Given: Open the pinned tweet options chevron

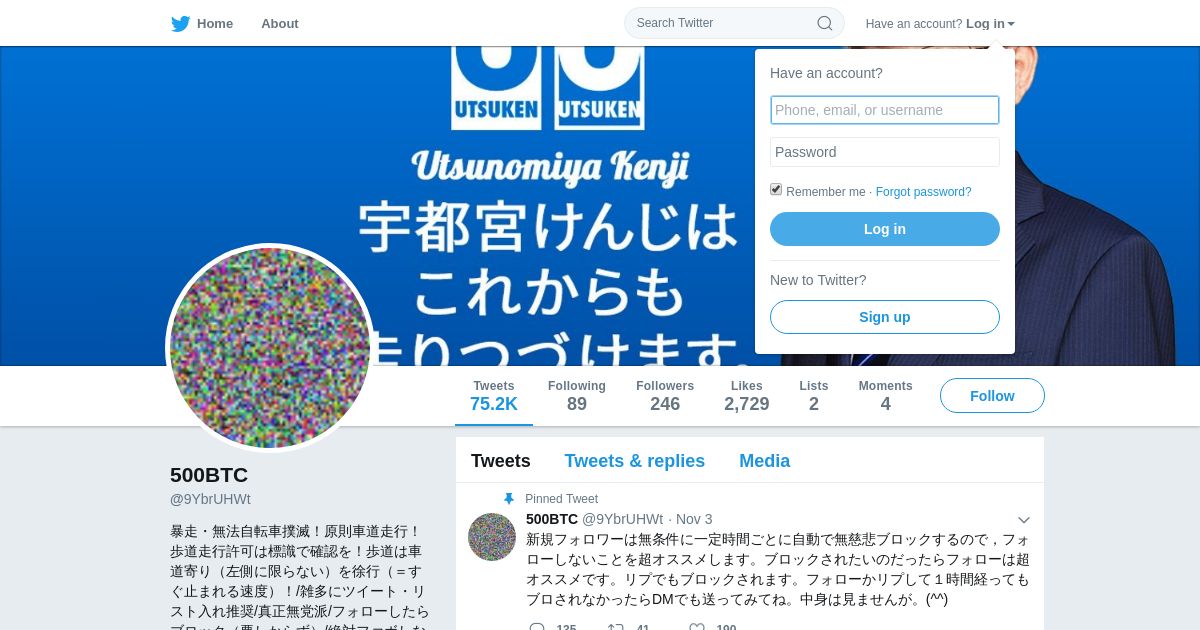Looking at the screenshot, I should (1023, 520).
